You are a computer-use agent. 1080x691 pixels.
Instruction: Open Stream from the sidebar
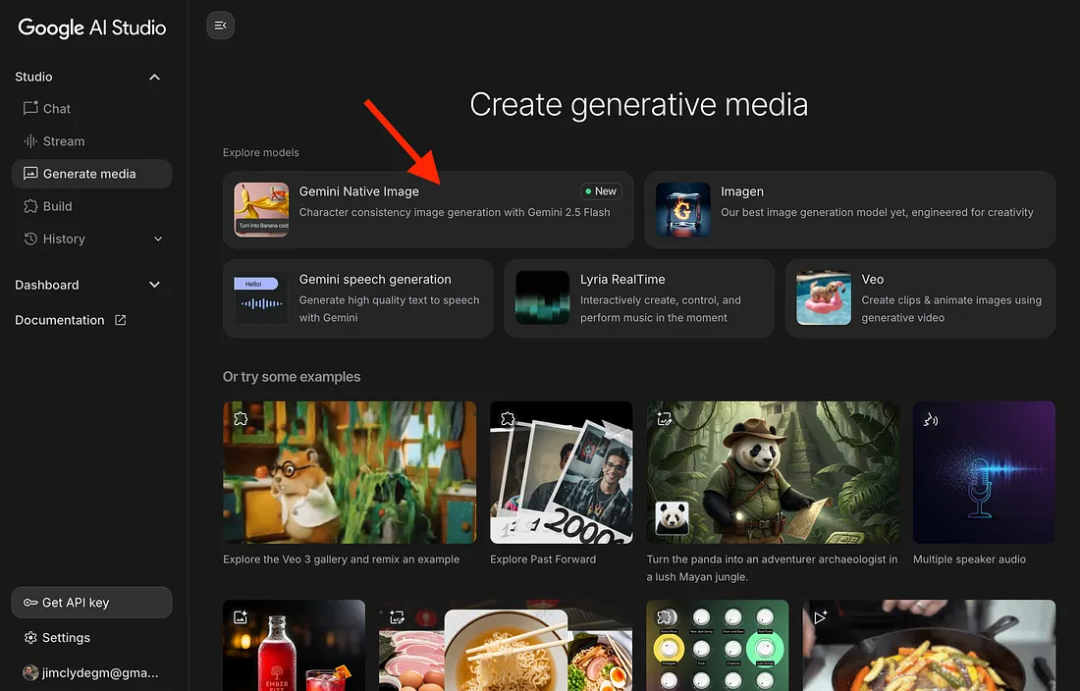click(x=64, y=140)
